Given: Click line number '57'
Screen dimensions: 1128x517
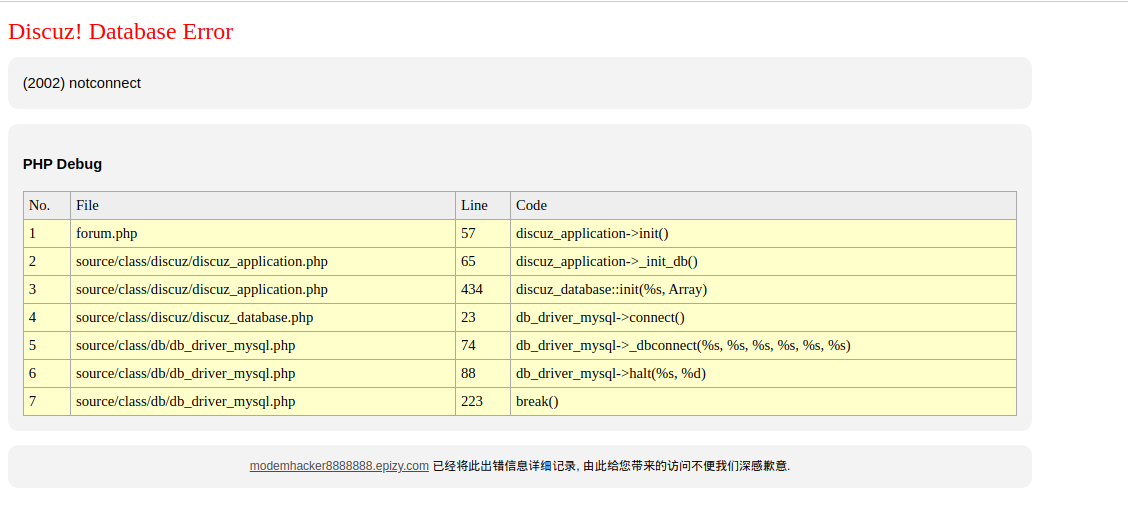Looking at the screenshot, I should [483, 234].
